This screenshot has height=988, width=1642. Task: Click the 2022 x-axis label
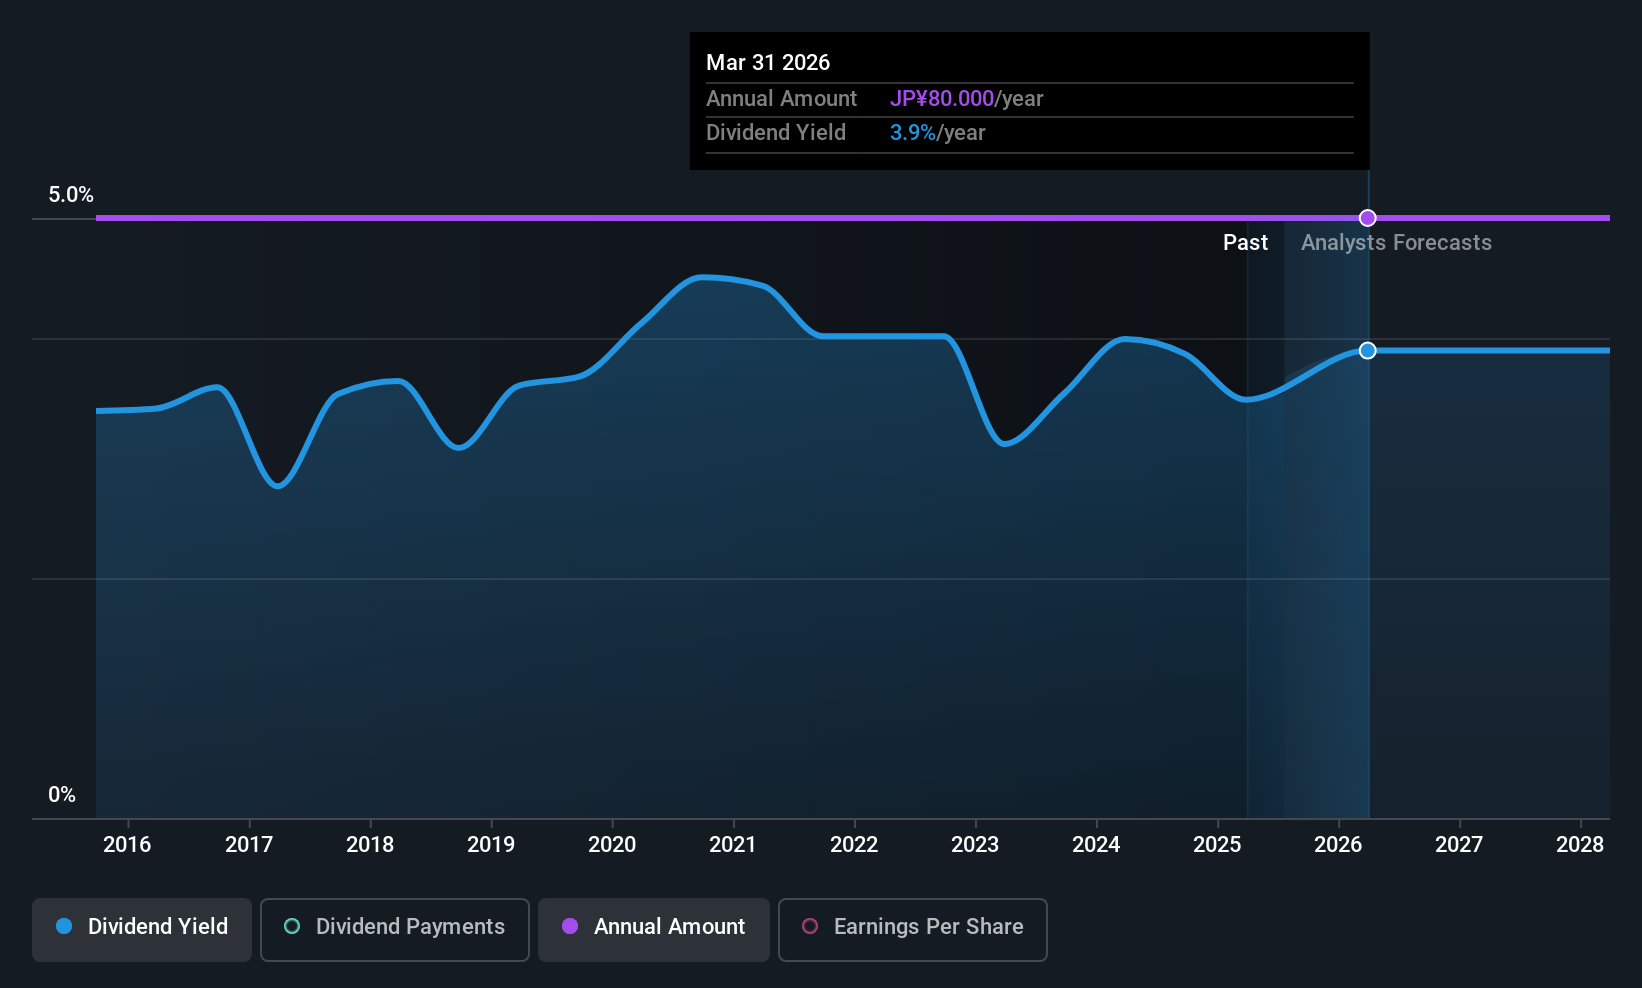pyautogui.click(x=854, y=845)
